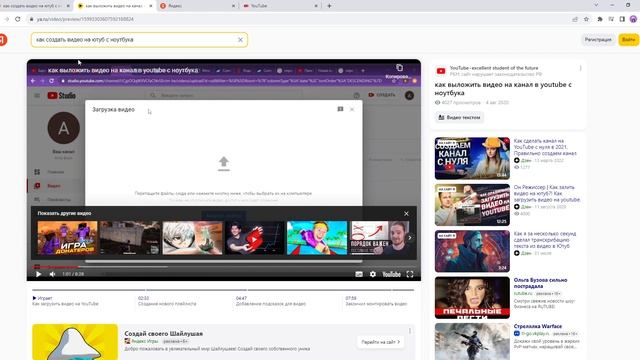This screenshot has height=360, width=640.
Task: Mute the video volume
Action: coord(52,274)
